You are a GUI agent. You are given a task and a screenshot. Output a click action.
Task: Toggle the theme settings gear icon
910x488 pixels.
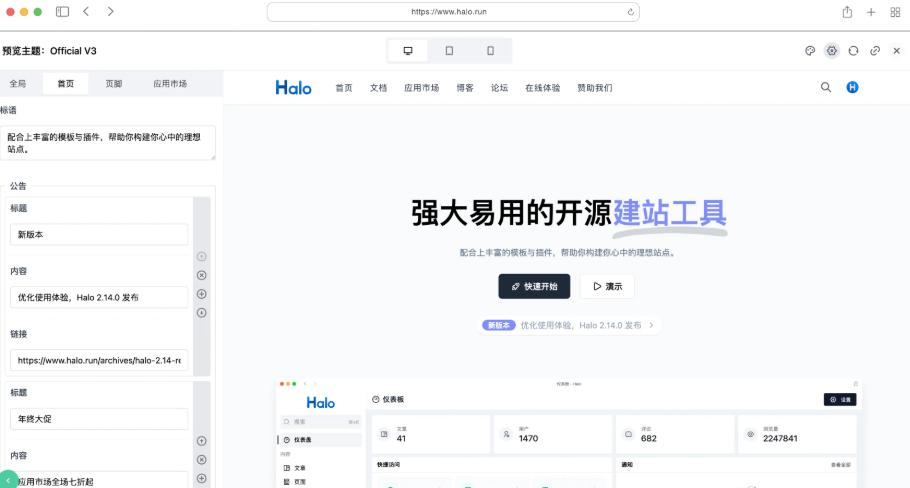[832, 51]
